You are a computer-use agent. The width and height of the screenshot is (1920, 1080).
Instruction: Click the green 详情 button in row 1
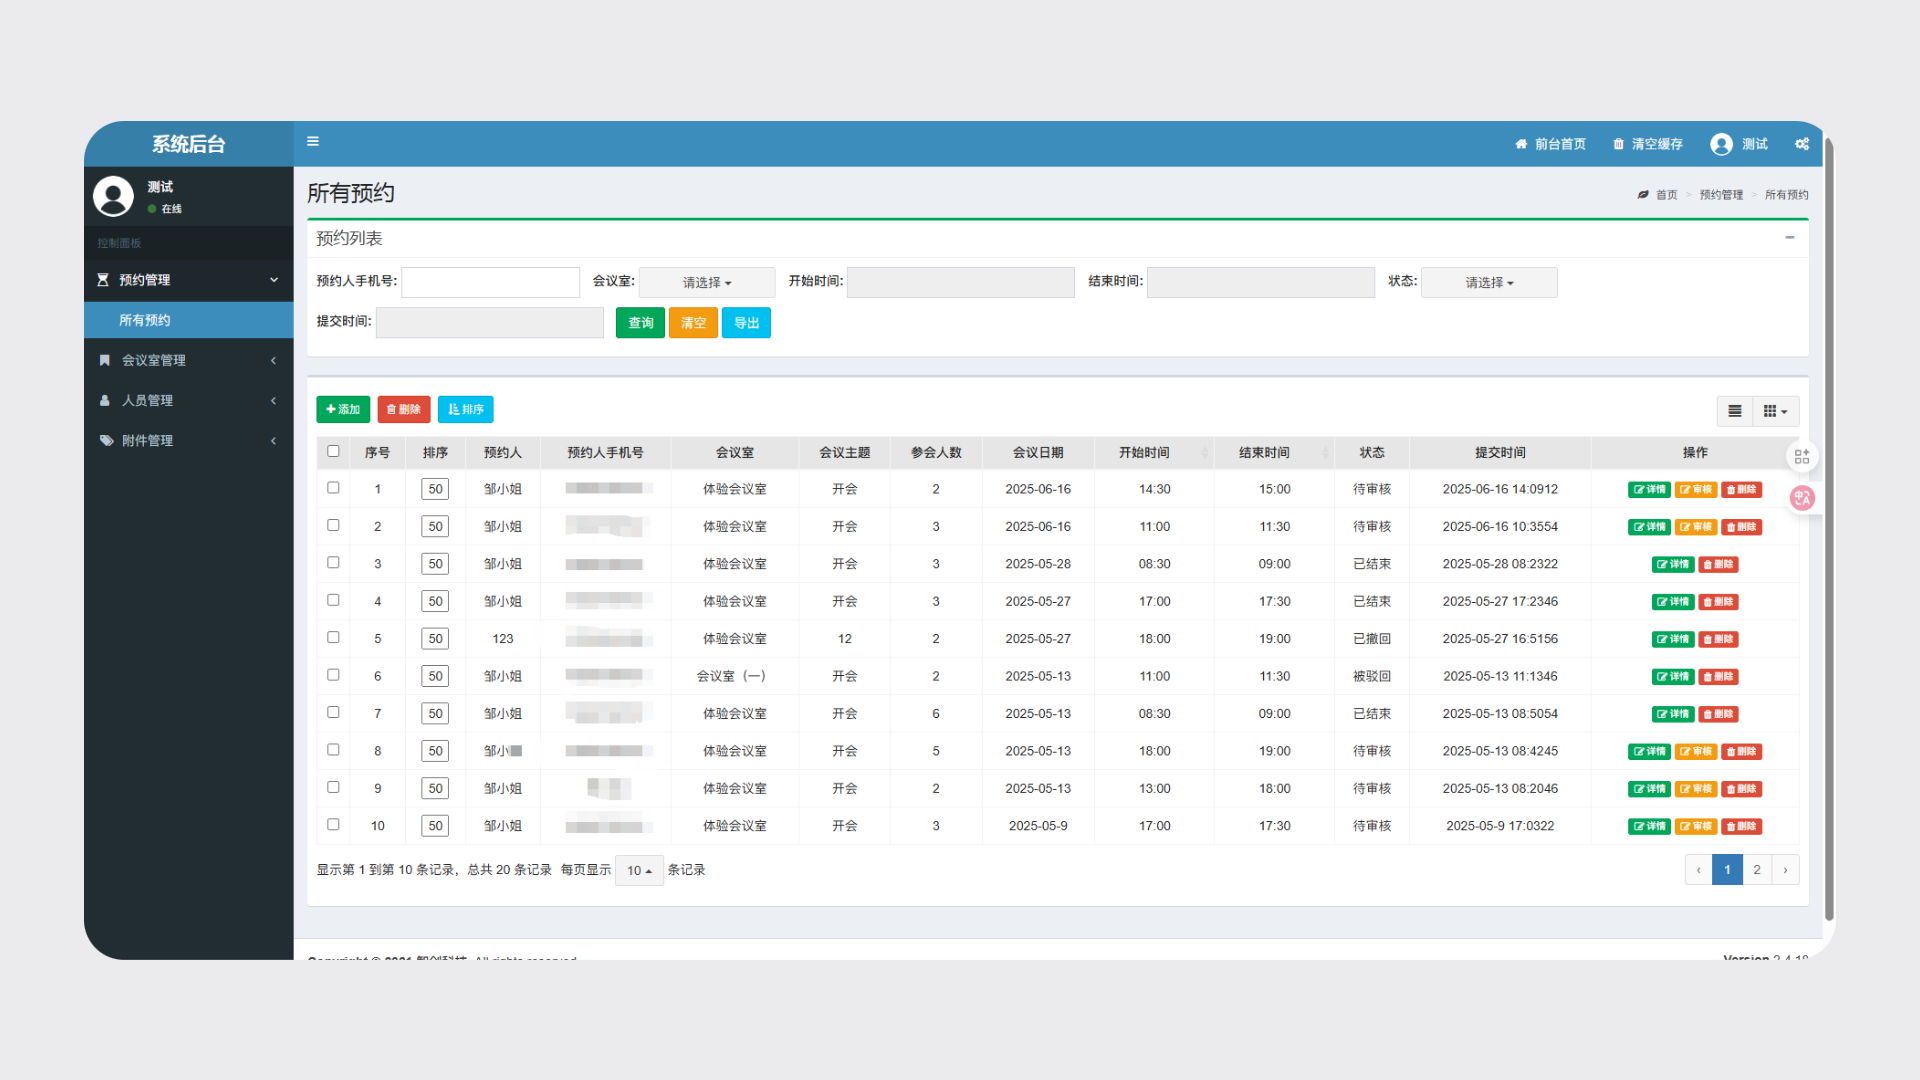pyautogui.click(x=1649, y=490)
